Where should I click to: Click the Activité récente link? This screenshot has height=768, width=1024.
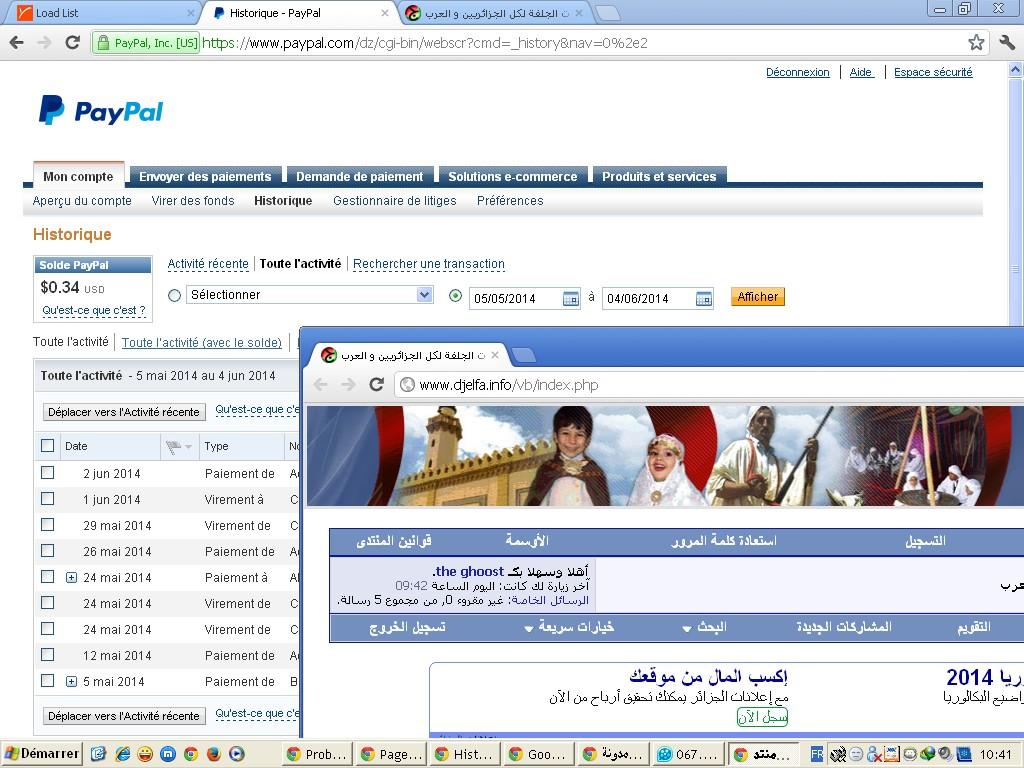coord(208,264)
